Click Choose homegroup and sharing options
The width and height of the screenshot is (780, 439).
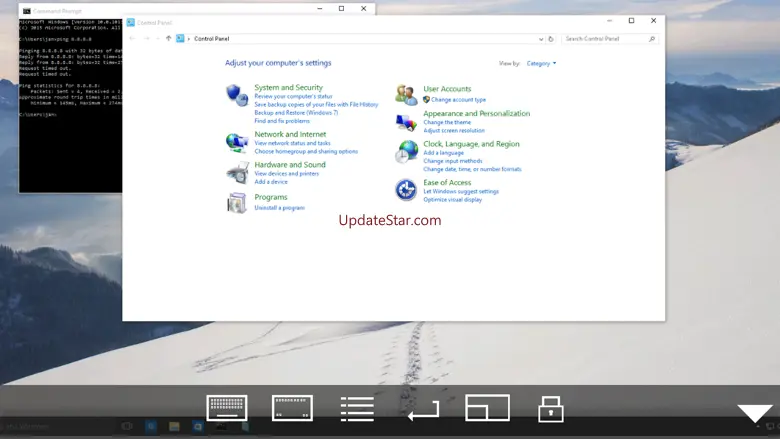click(306, 151)
